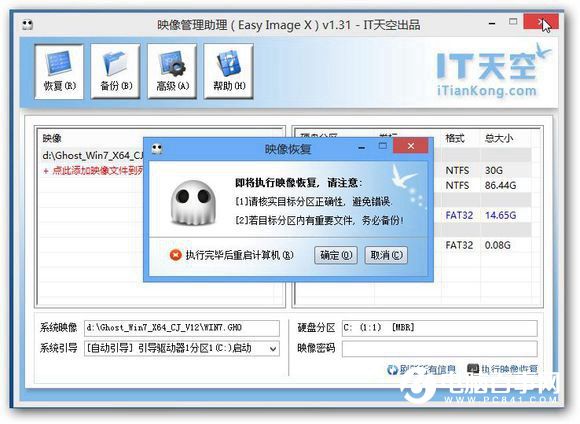Screen dimensions: 580x424
Task: Maximize the Easy Image X window
Action: (x=513, y=22)
